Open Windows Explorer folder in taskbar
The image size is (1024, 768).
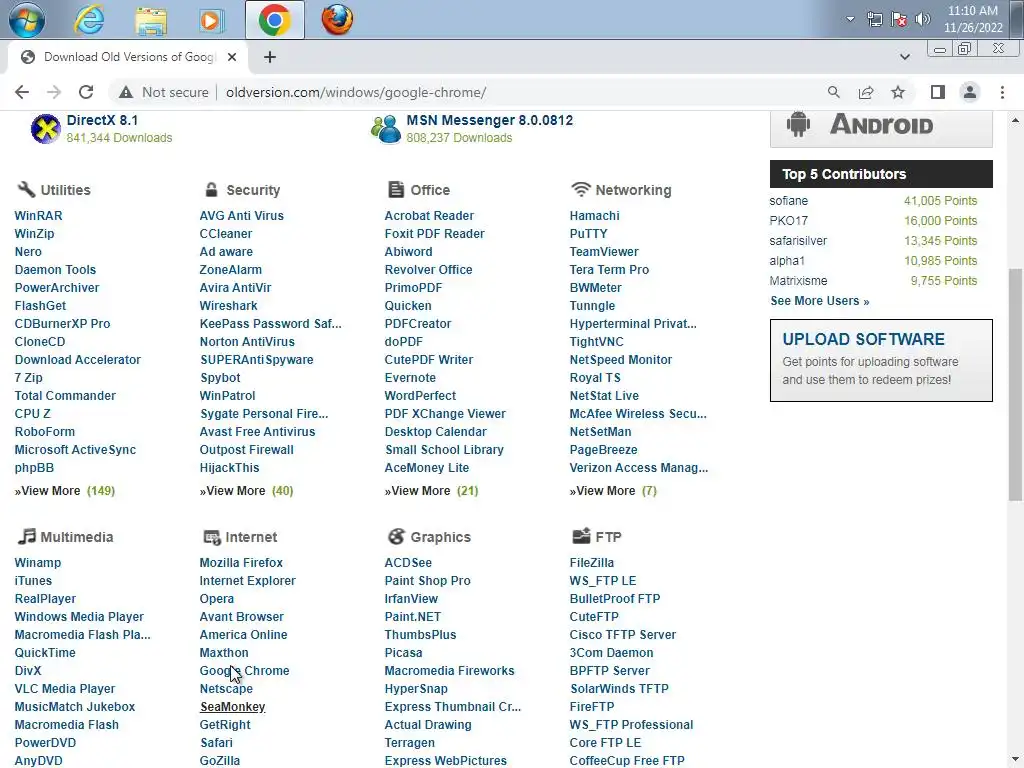151,20
